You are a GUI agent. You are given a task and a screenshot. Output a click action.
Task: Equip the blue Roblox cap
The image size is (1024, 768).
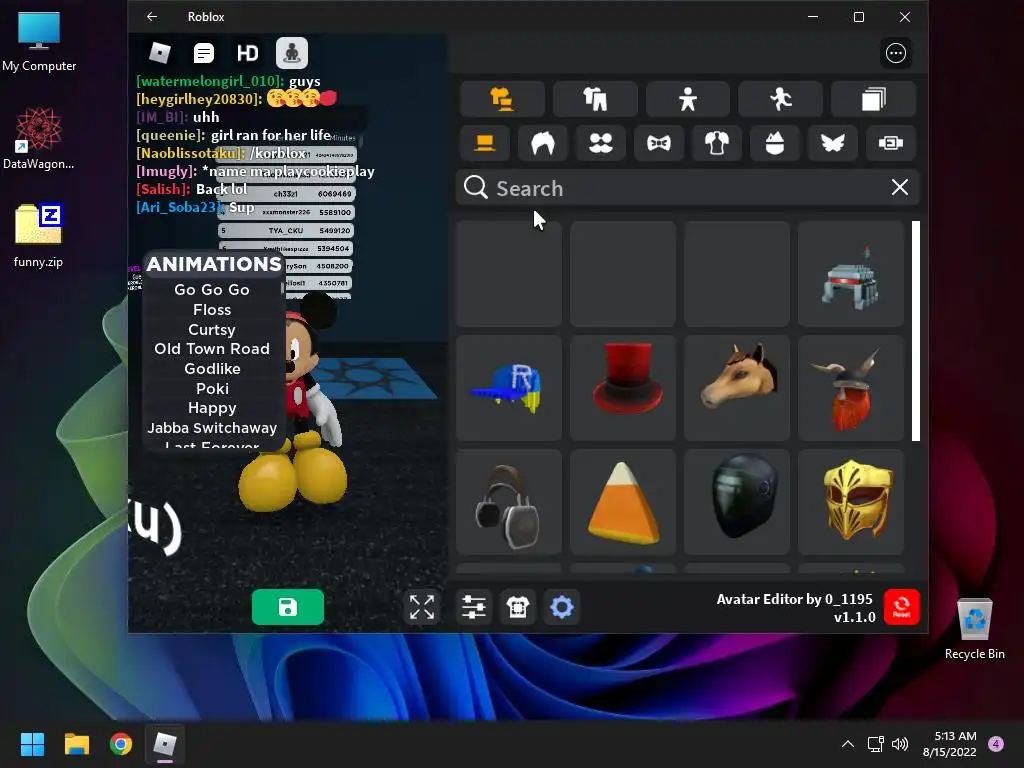509,388
